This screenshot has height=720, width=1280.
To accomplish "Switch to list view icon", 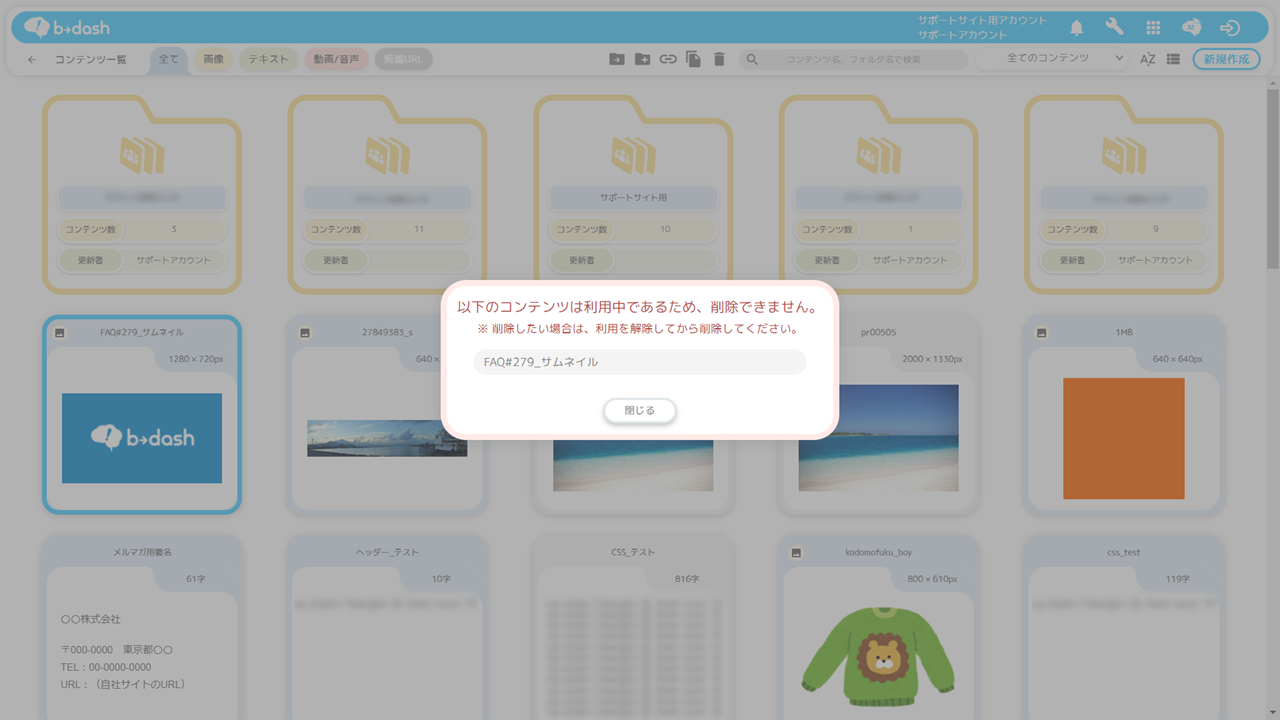I will 1173,59.
